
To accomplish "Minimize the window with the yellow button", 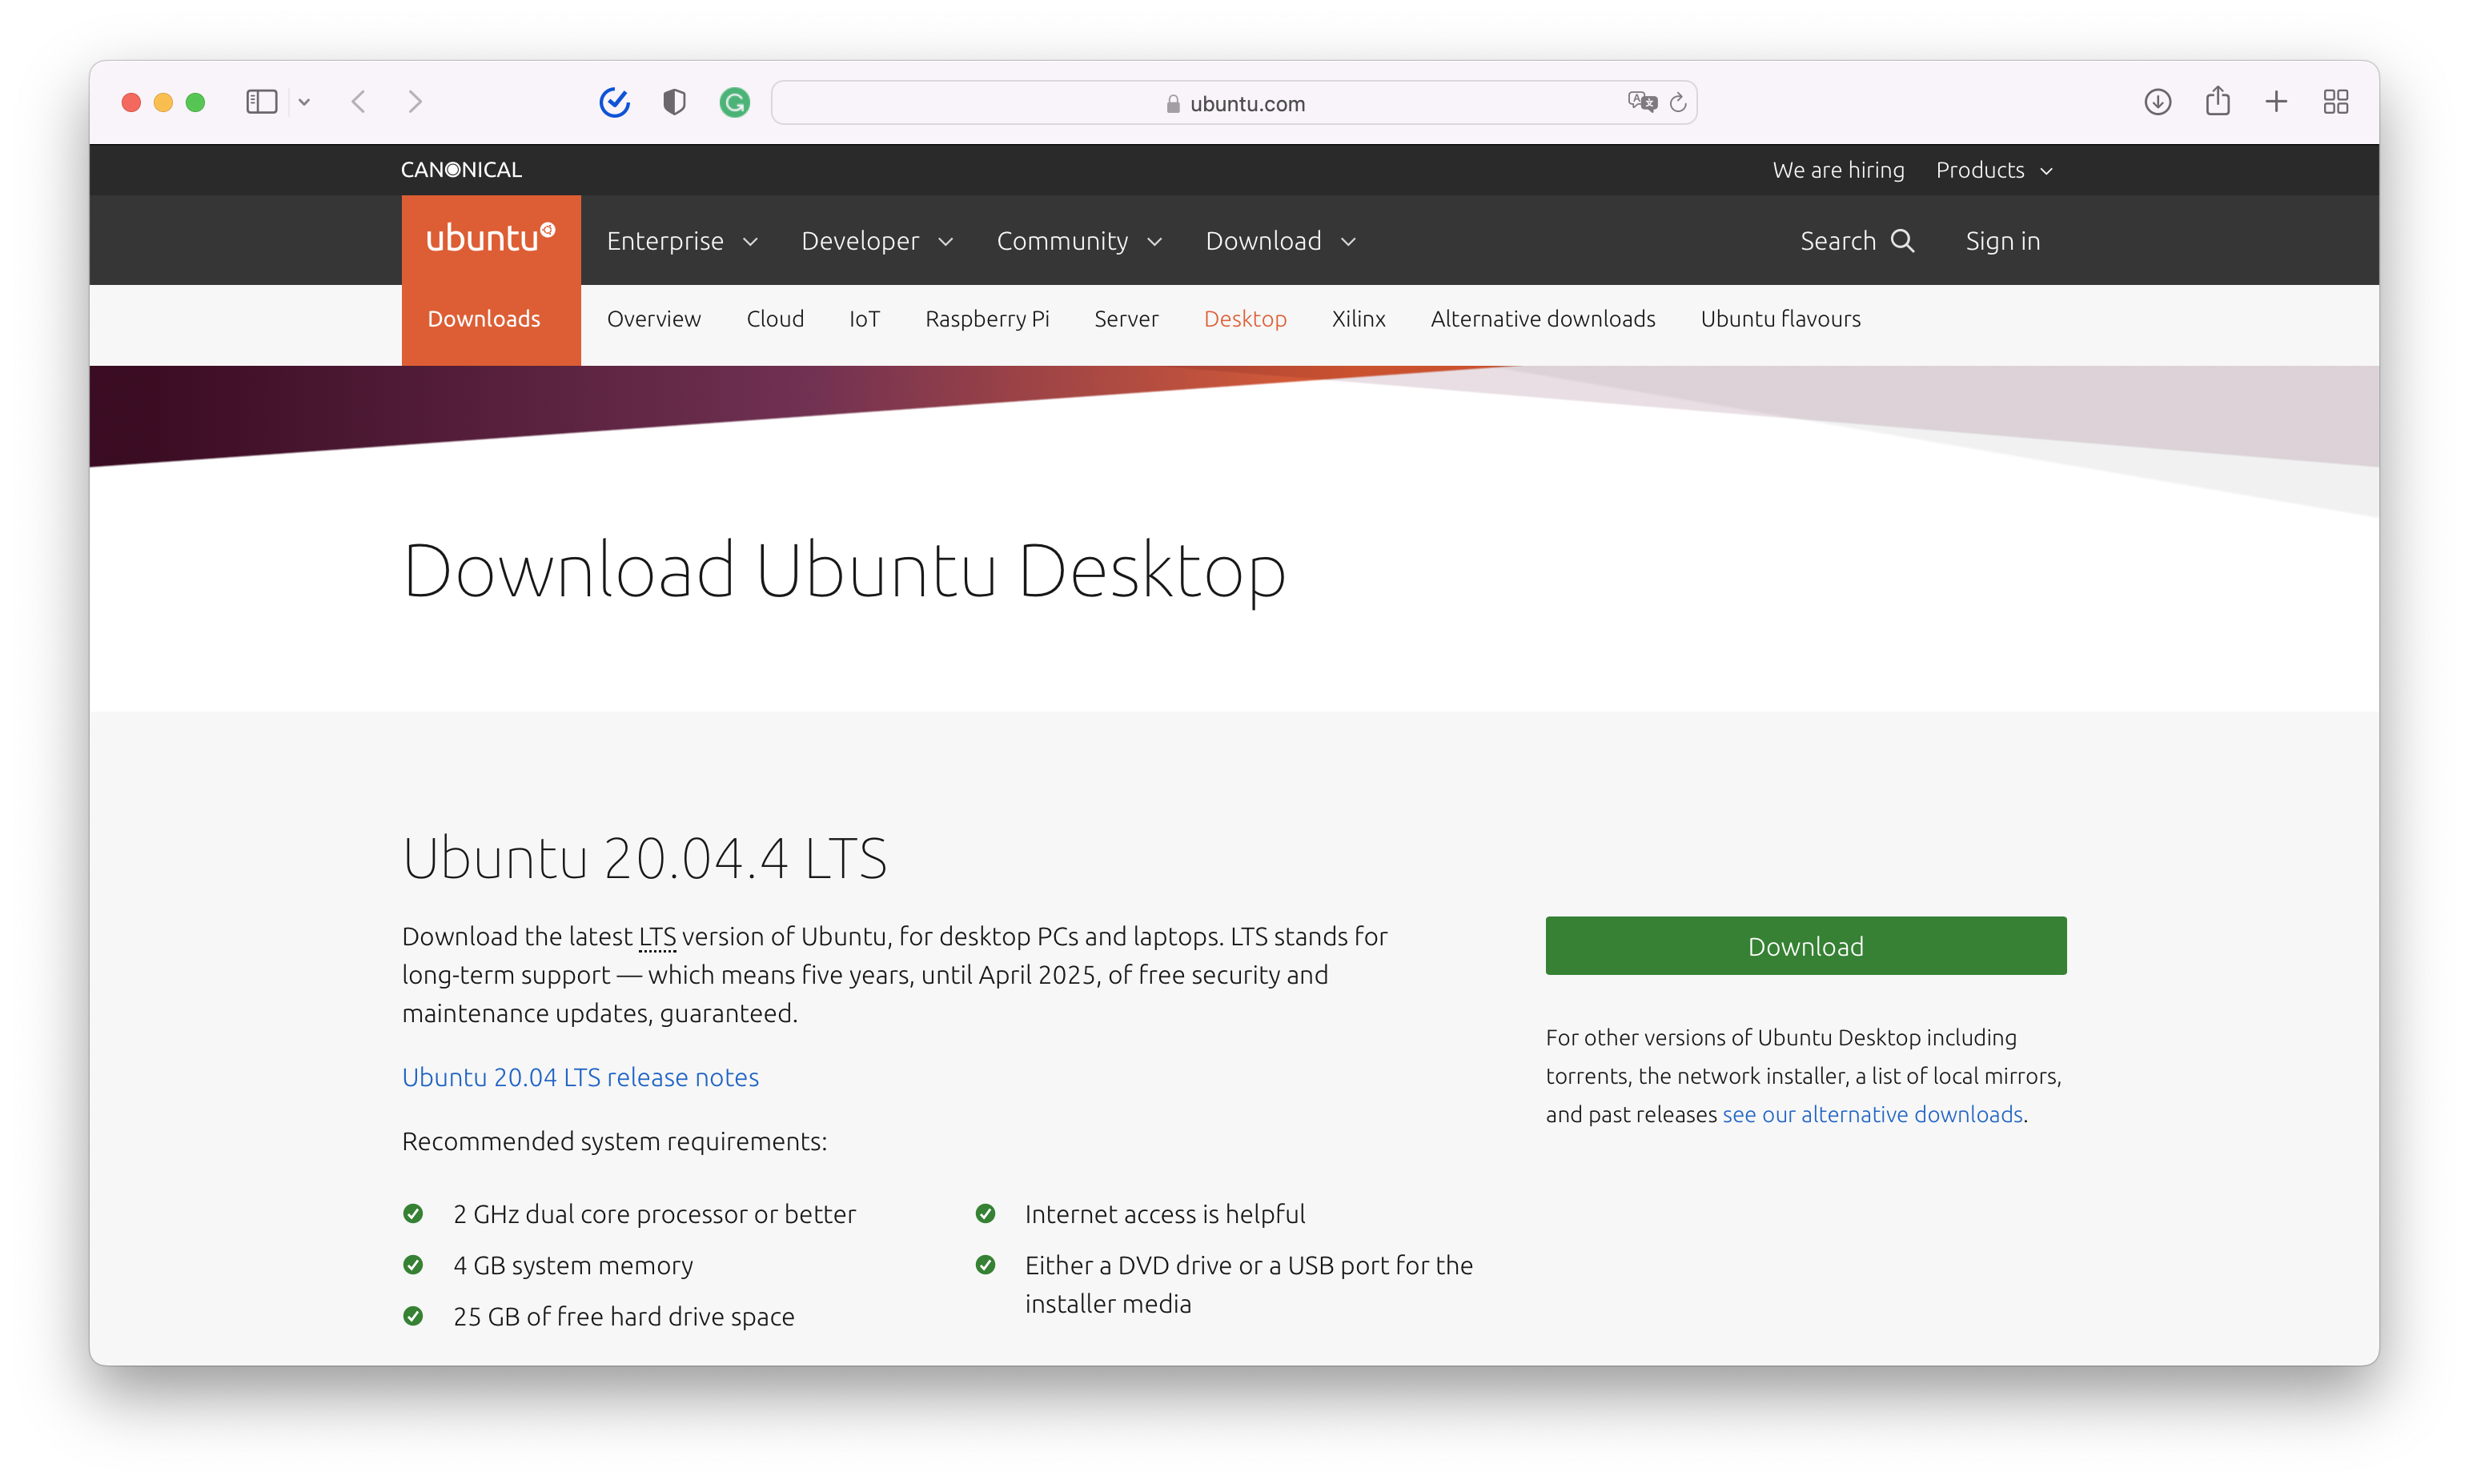I will tap(163, 102).
